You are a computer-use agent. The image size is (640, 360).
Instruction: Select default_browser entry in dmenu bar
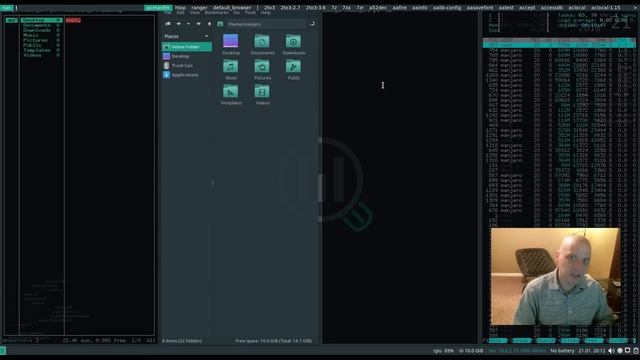click(232, 8)
